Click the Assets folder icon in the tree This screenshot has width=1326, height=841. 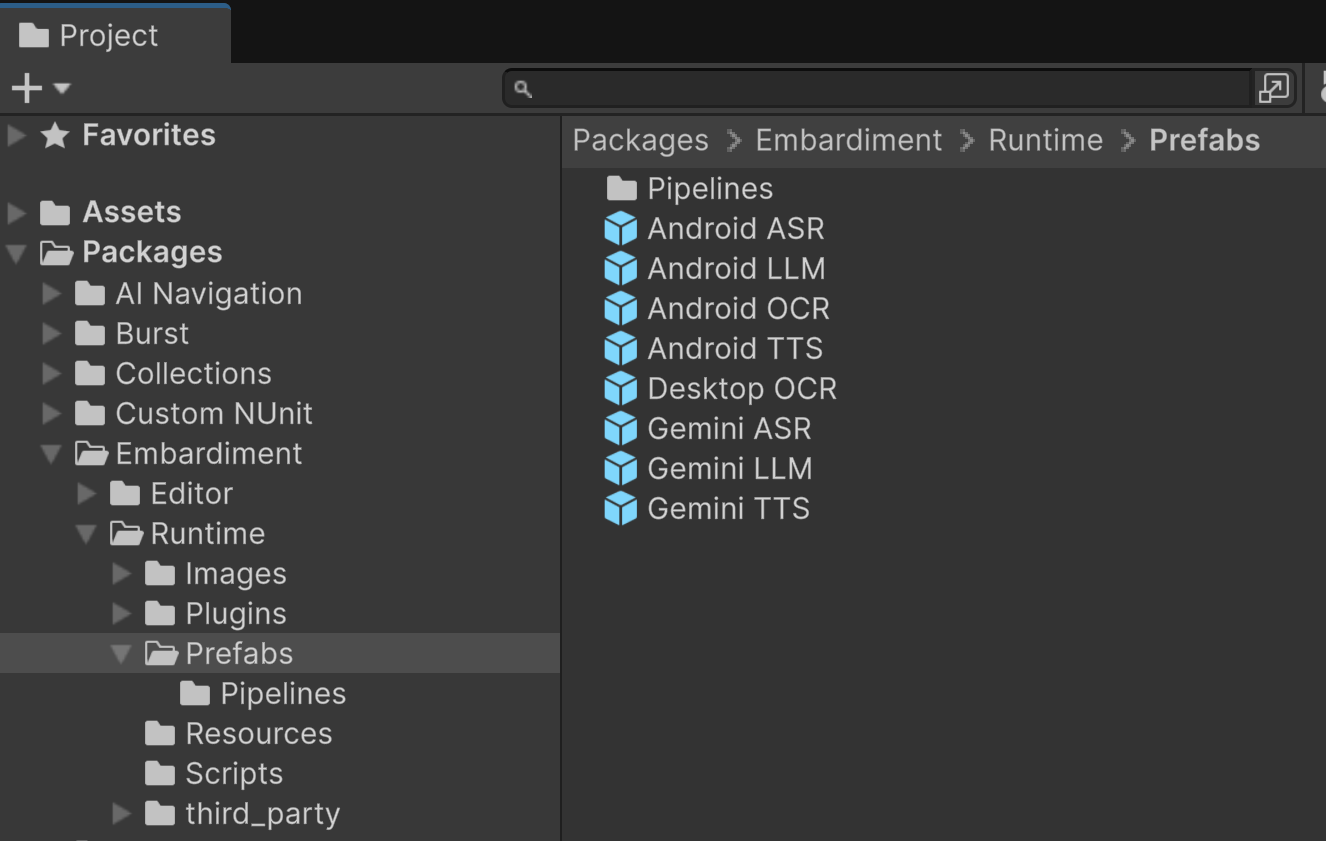coord(55,213)
